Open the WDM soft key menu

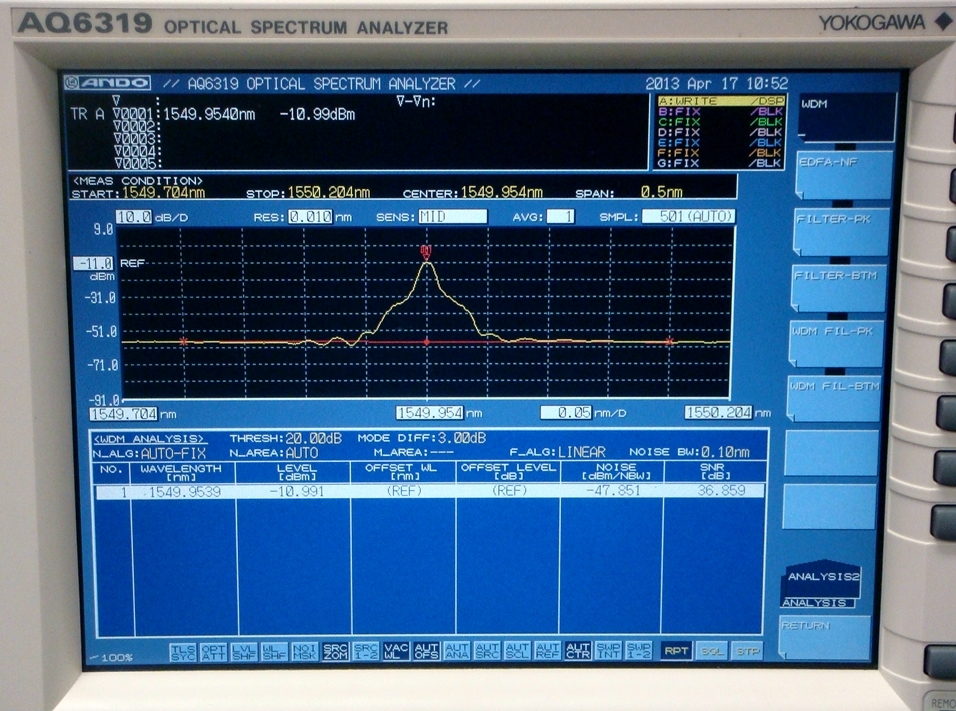[847, 117]
